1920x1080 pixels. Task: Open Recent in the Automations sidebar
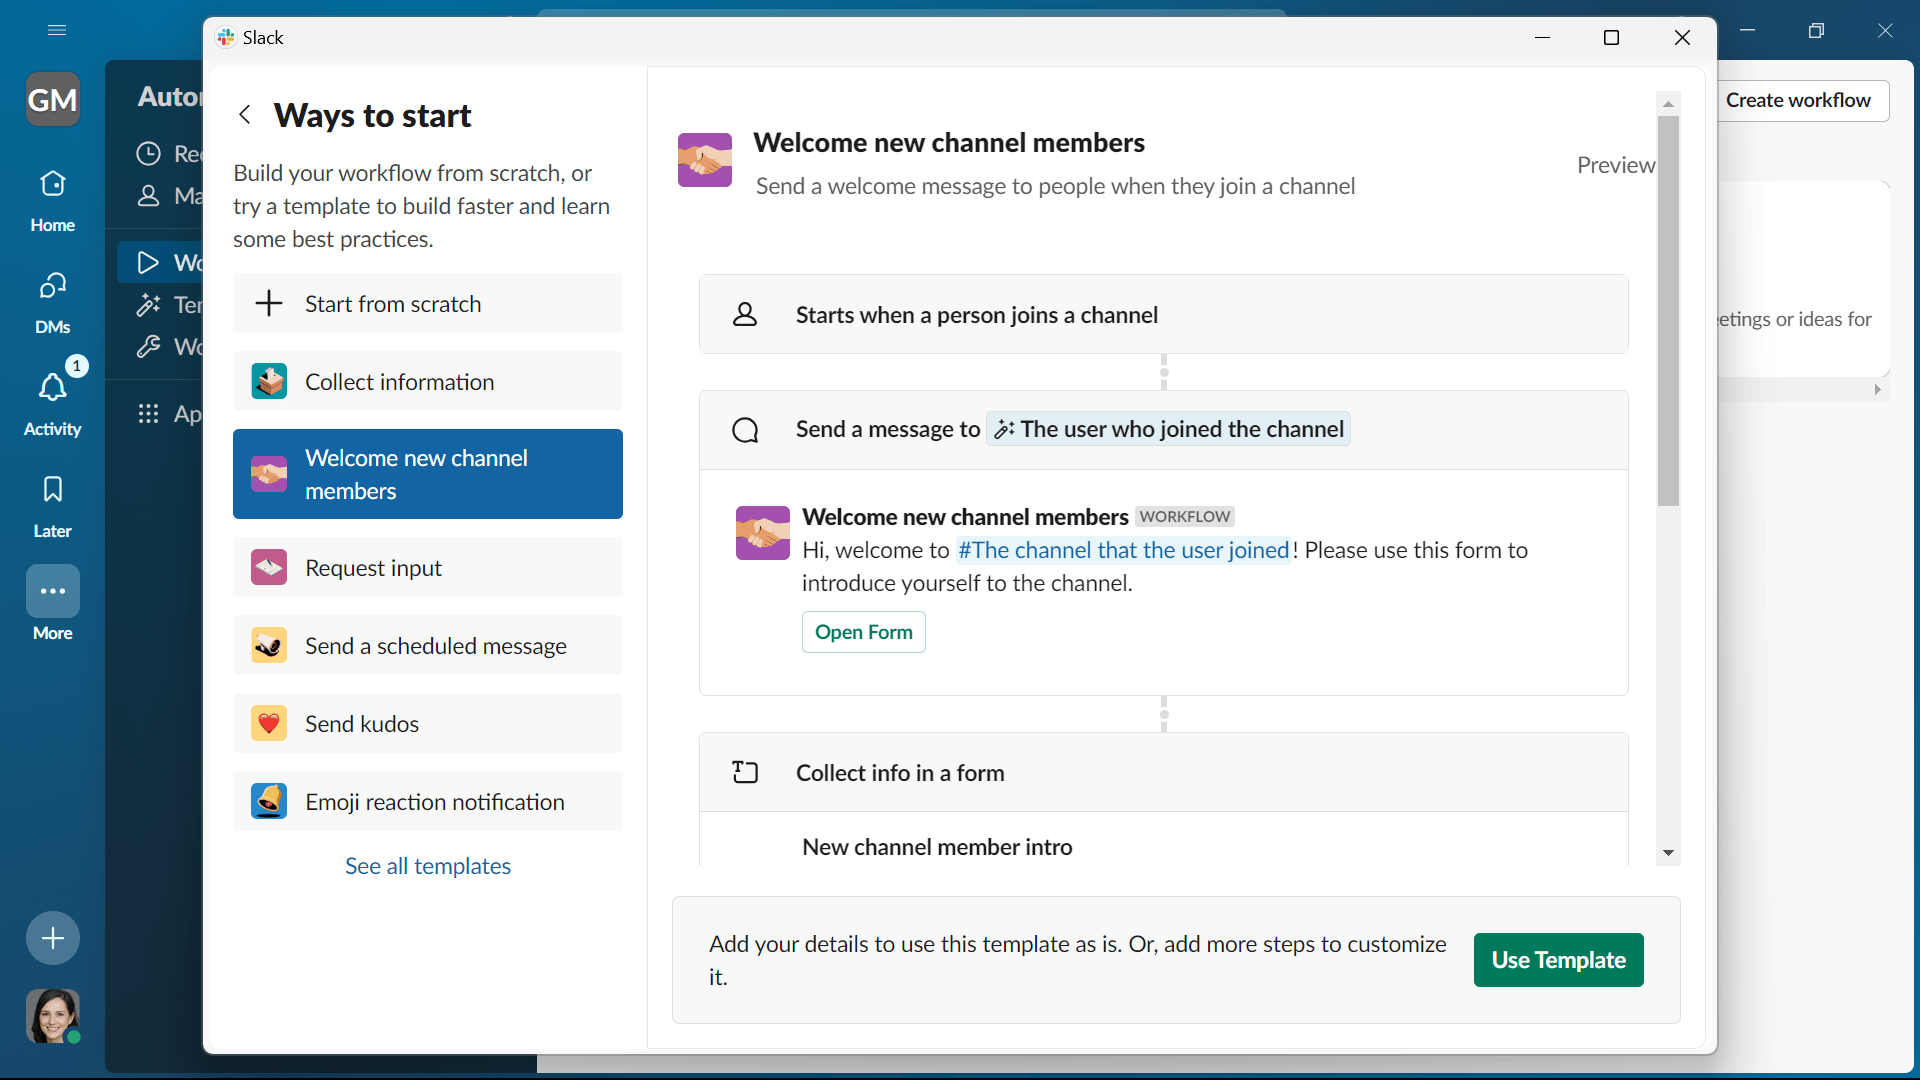pos(148,153)
